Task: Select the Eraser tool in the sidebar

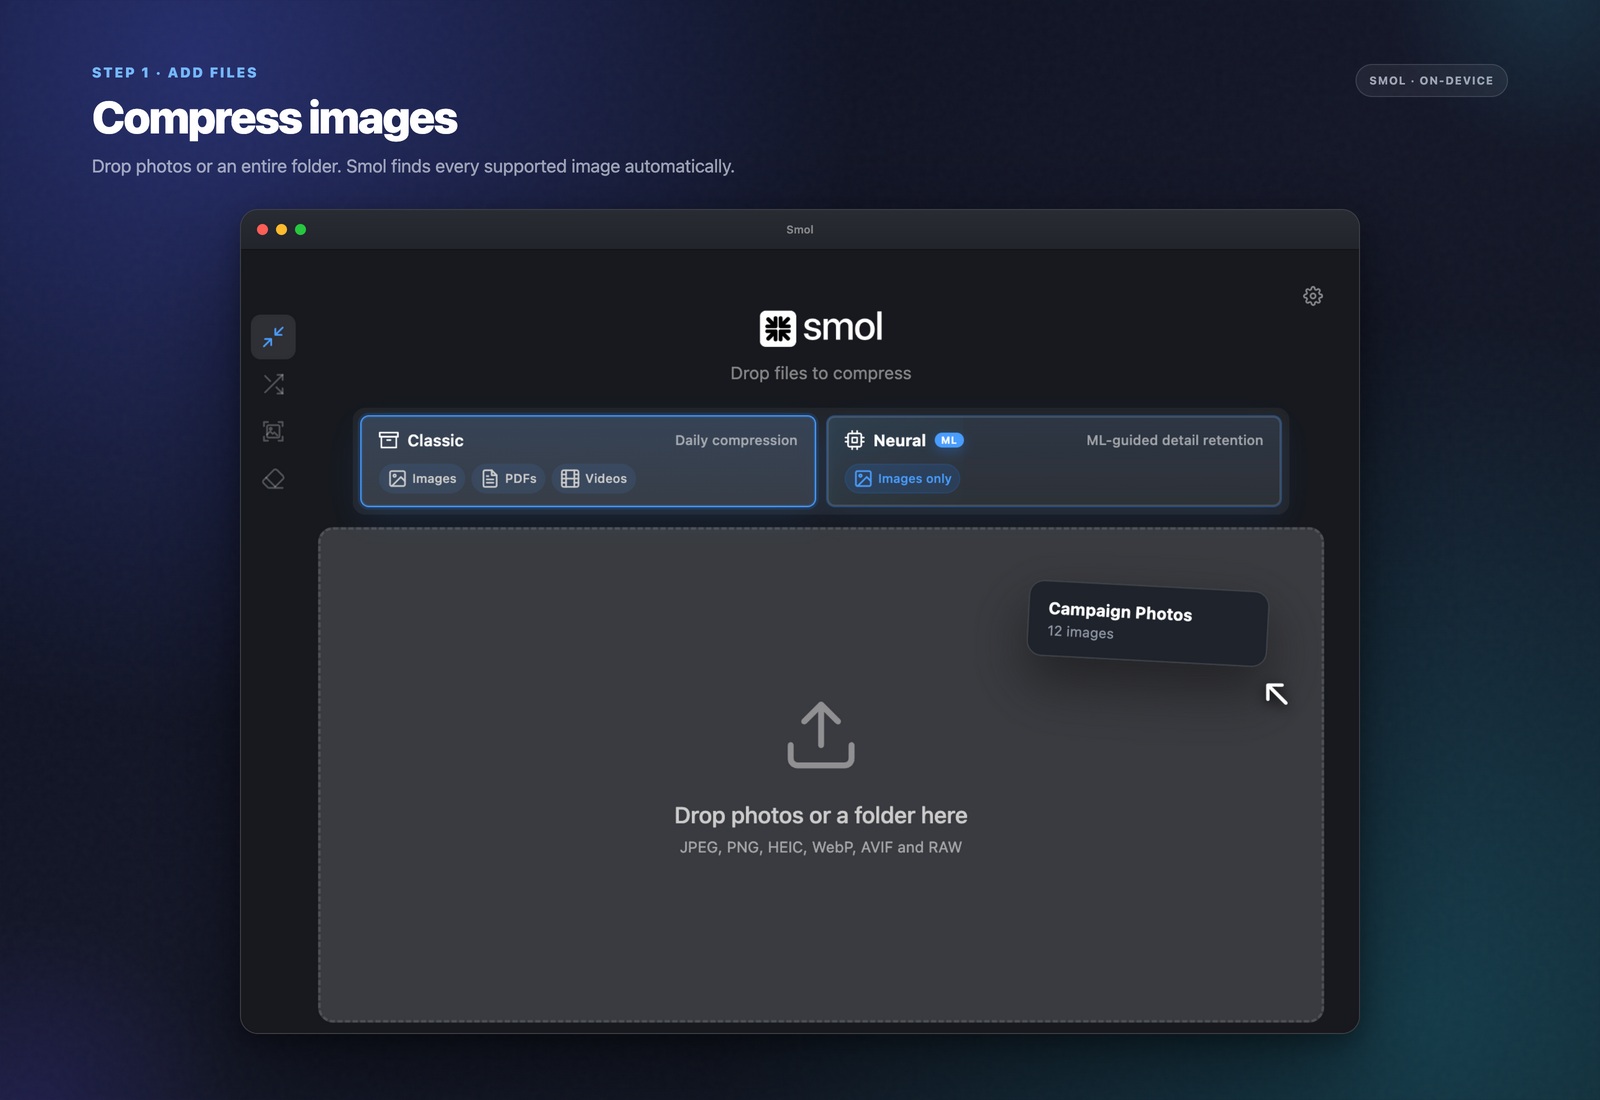Action: (x=273, y=479)
